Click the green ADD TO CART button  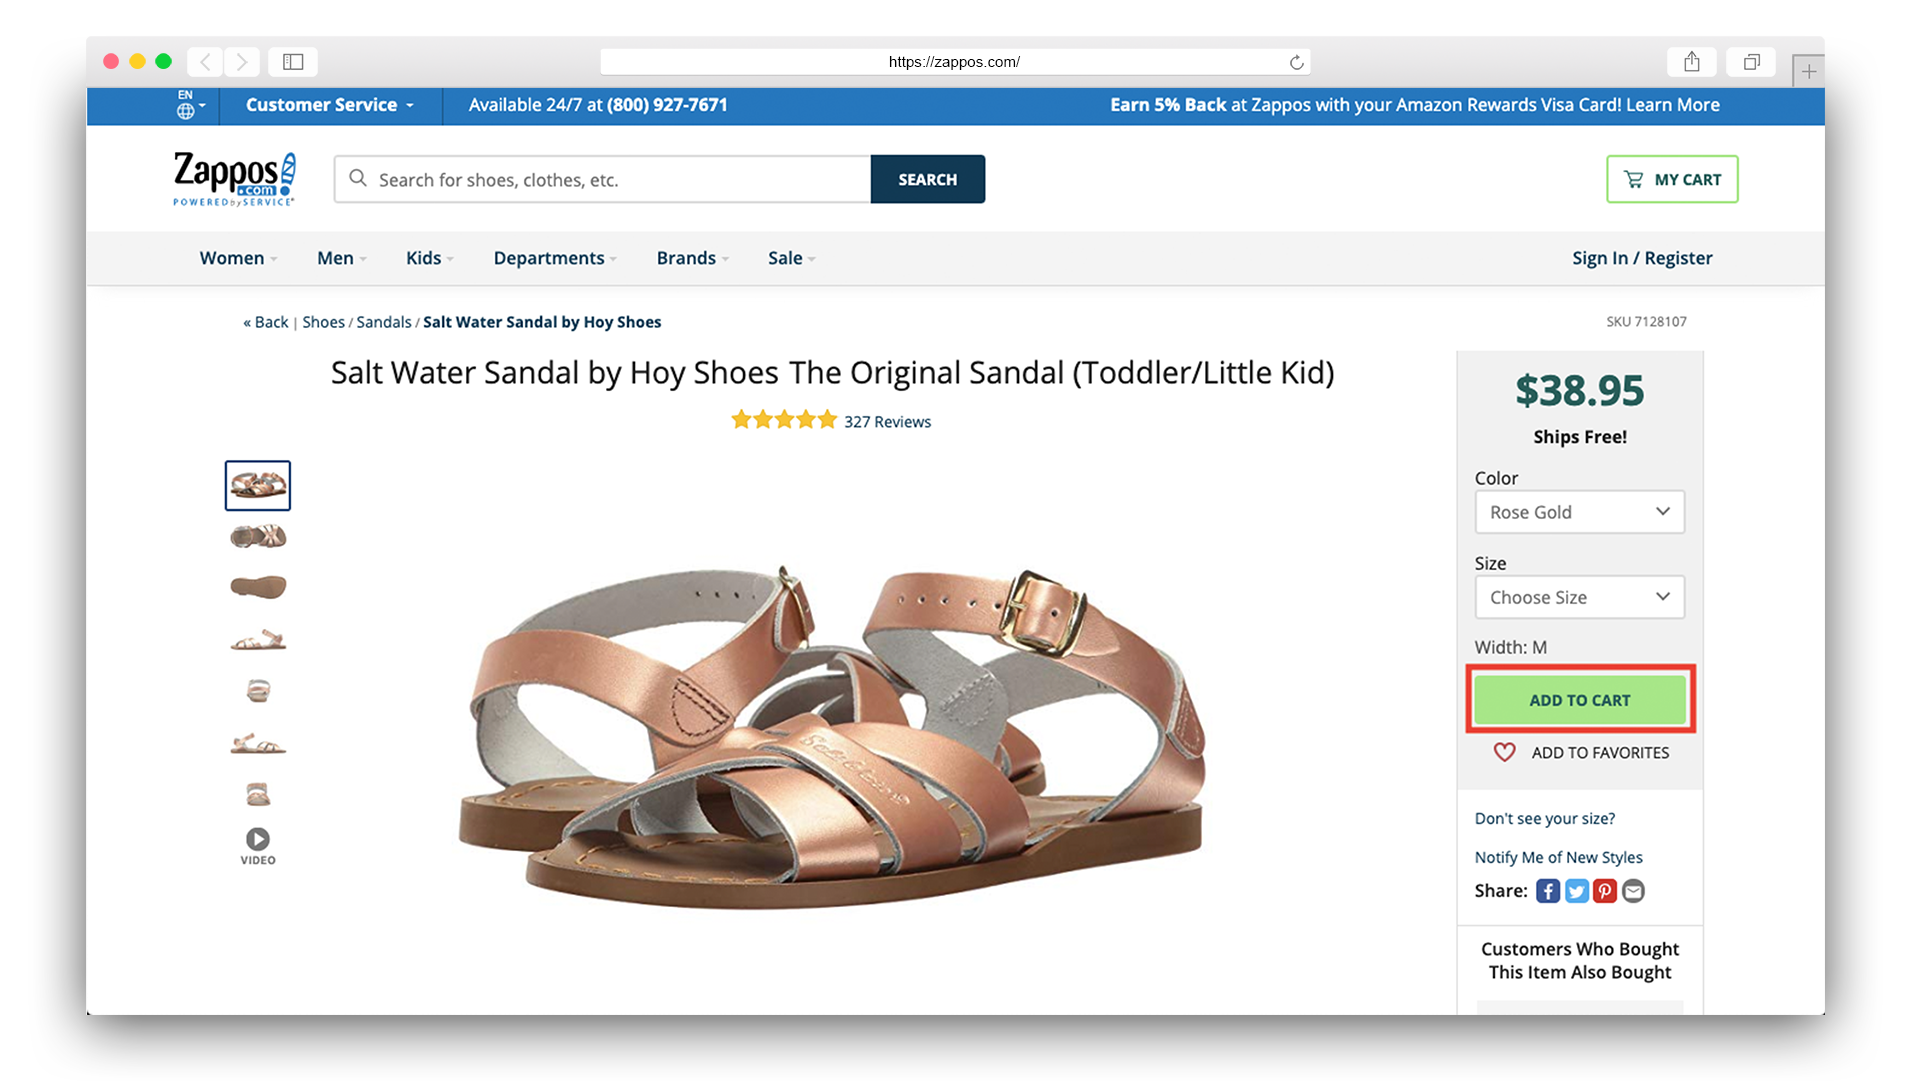pos(1580,700)
